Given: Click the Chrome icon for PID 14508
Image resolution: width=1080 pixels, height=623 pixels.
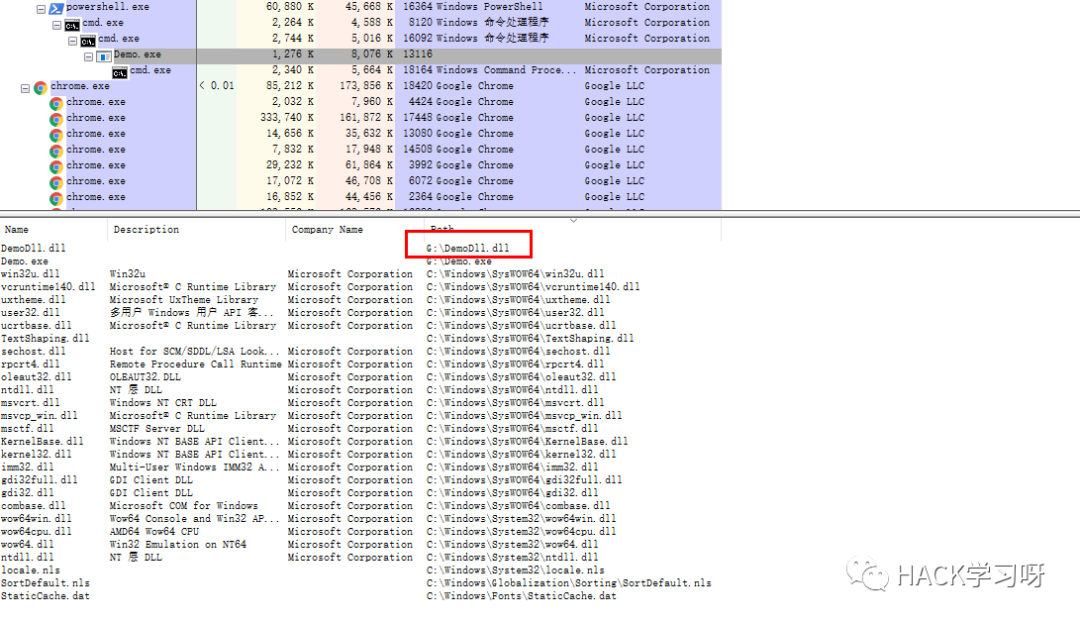Looking at the screenshot, I should click(56, 151).
